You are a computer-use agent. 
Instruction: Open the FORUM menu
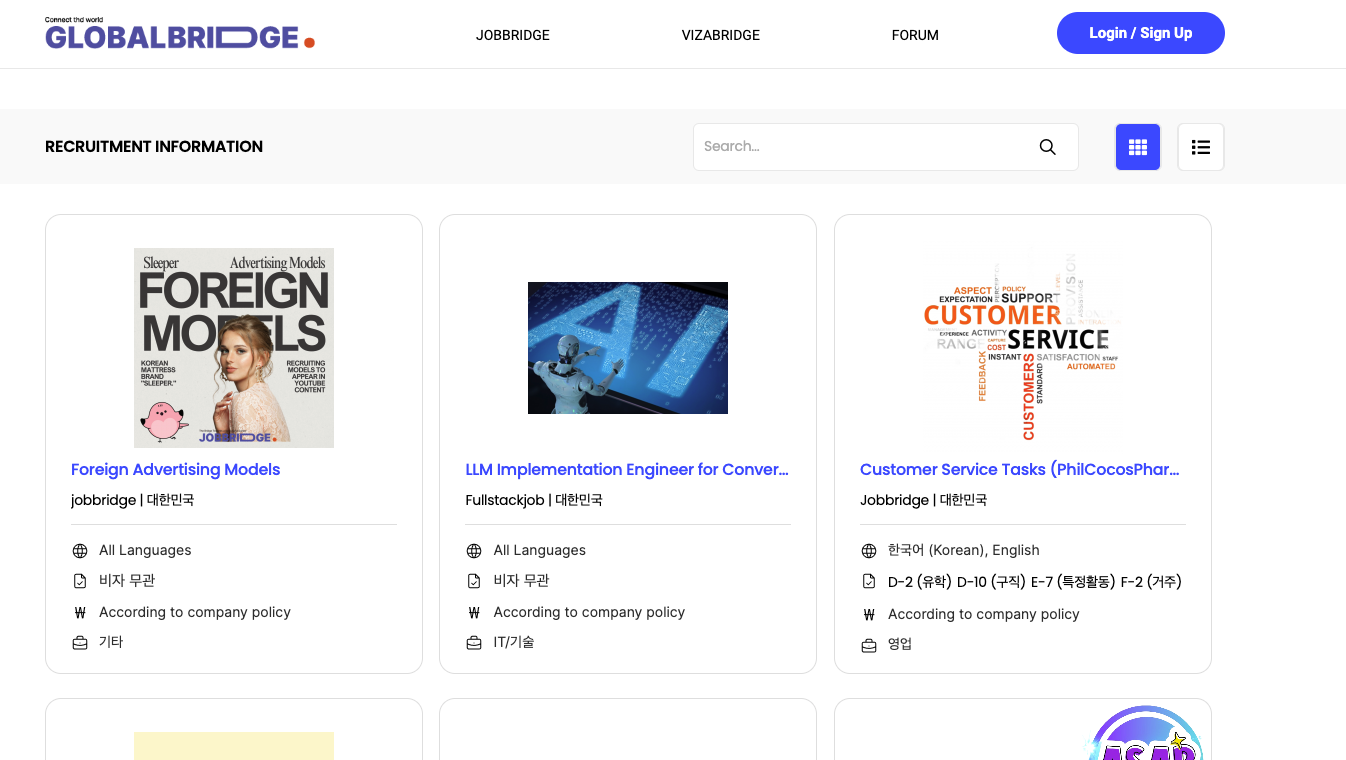pyautogui.click(x=915, y=35)
